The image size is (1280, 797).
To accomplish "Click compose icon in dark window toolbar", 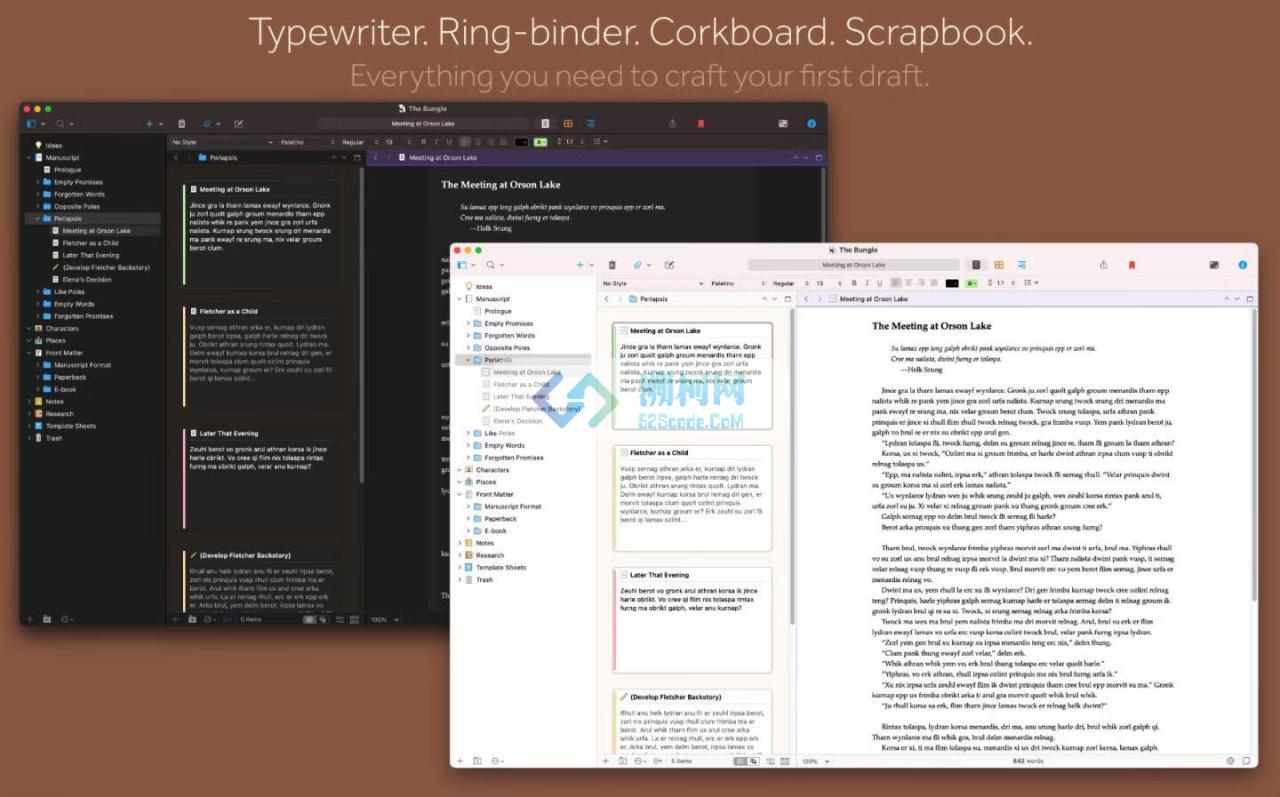I will pos(238,124).
